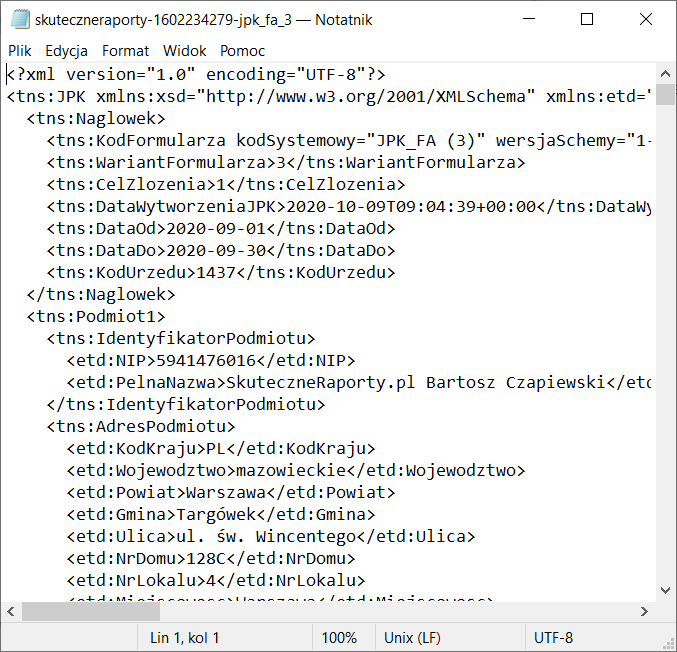Click the Unix (LF) line ending indicator

click(414, 637)
